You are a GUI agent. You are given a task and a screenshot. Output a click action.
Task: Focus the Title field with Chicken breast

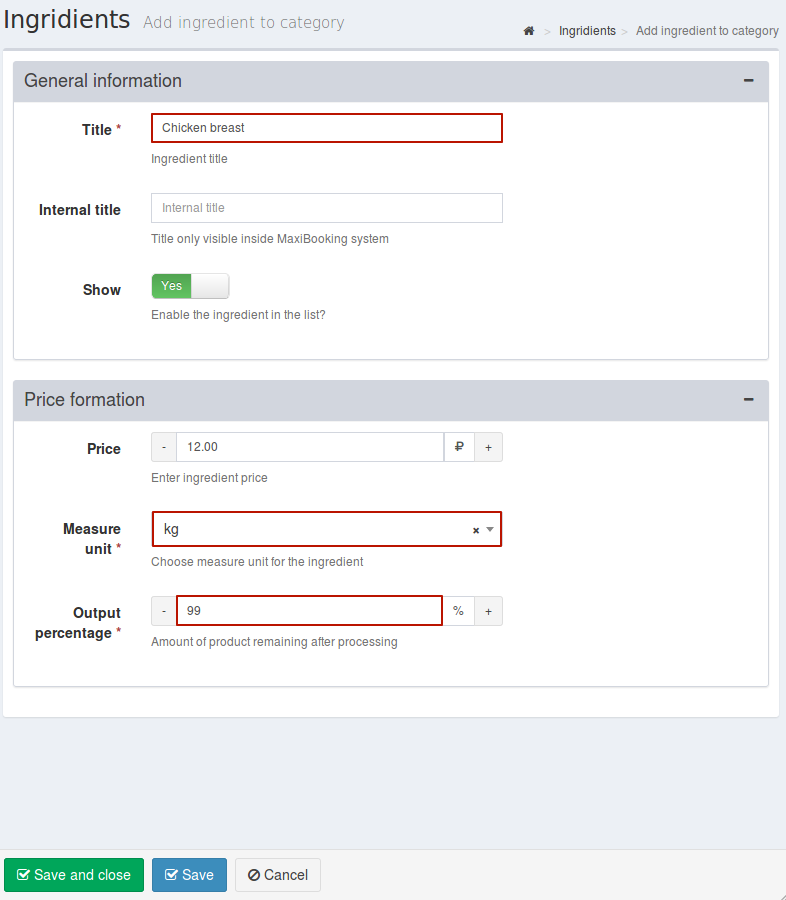pos(327,128)
